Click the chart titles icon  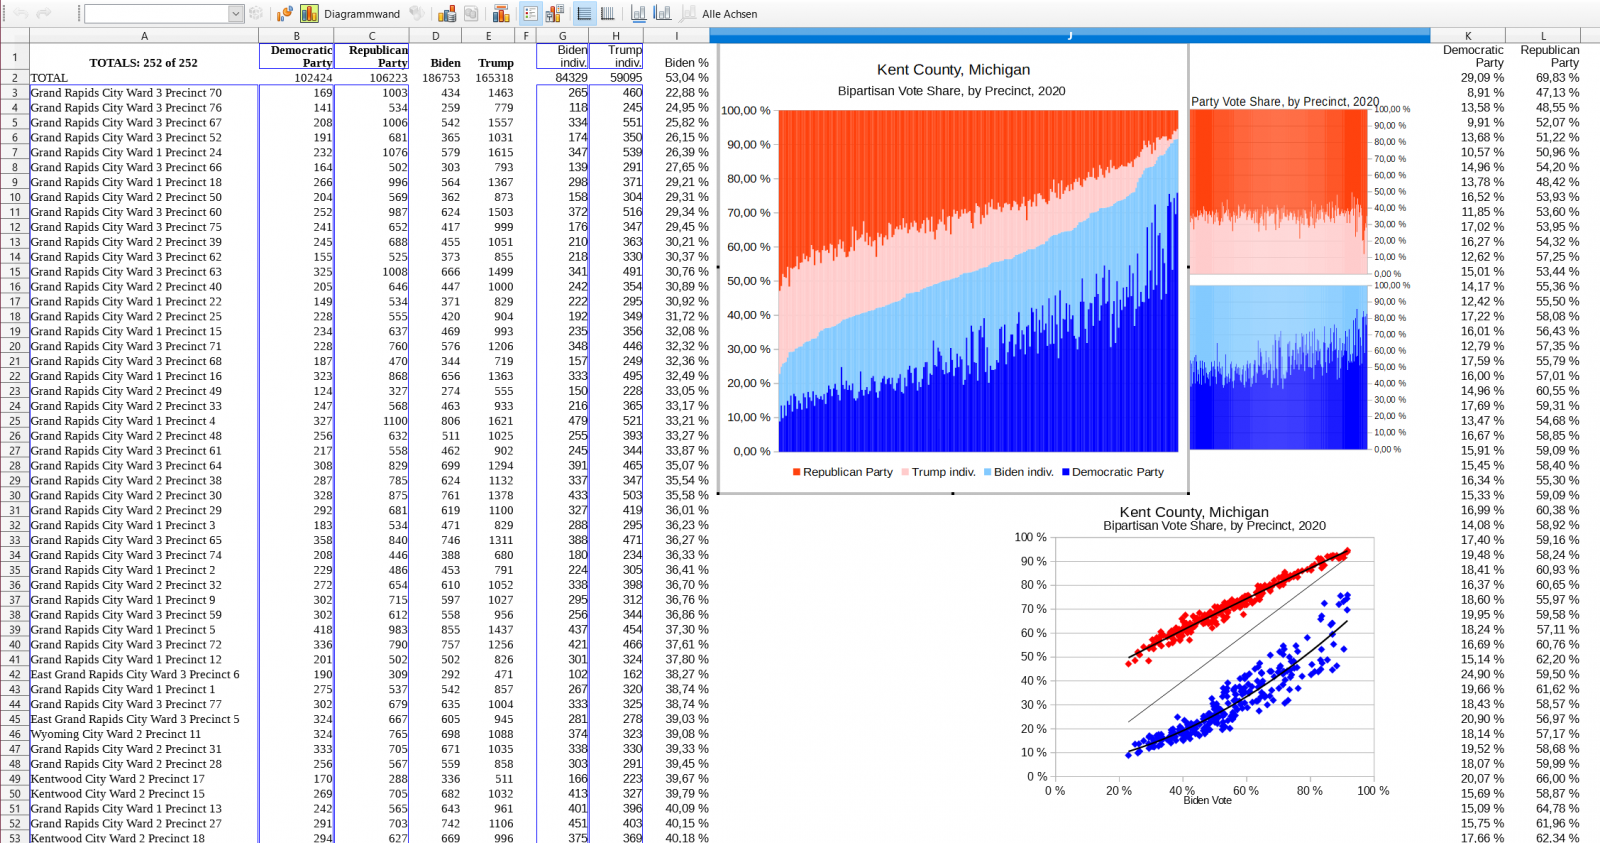501,14
